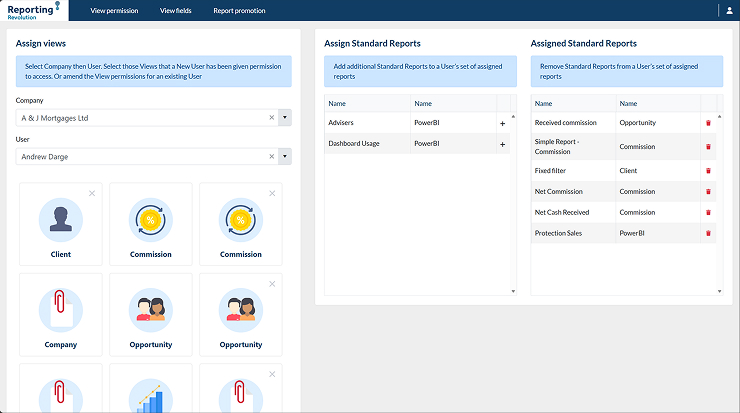
Task: Clear the selected user Andrew Darge
Action: 271,157
